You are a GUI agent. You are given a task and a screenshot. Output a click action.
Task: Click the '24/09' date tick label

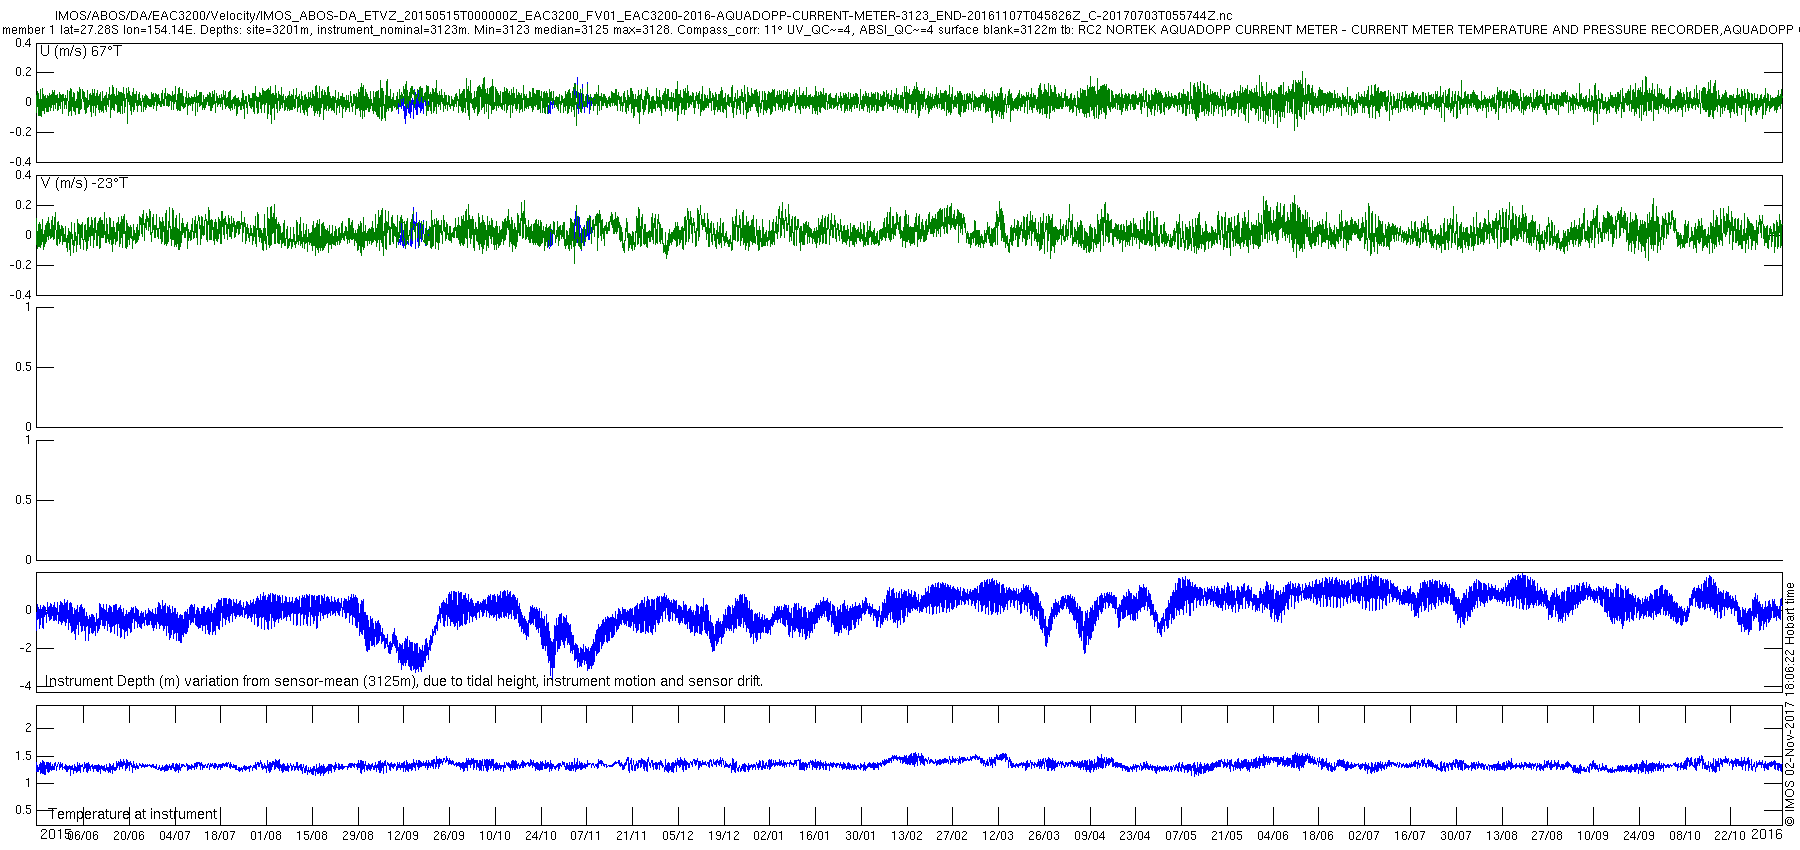click(1639, 836)
